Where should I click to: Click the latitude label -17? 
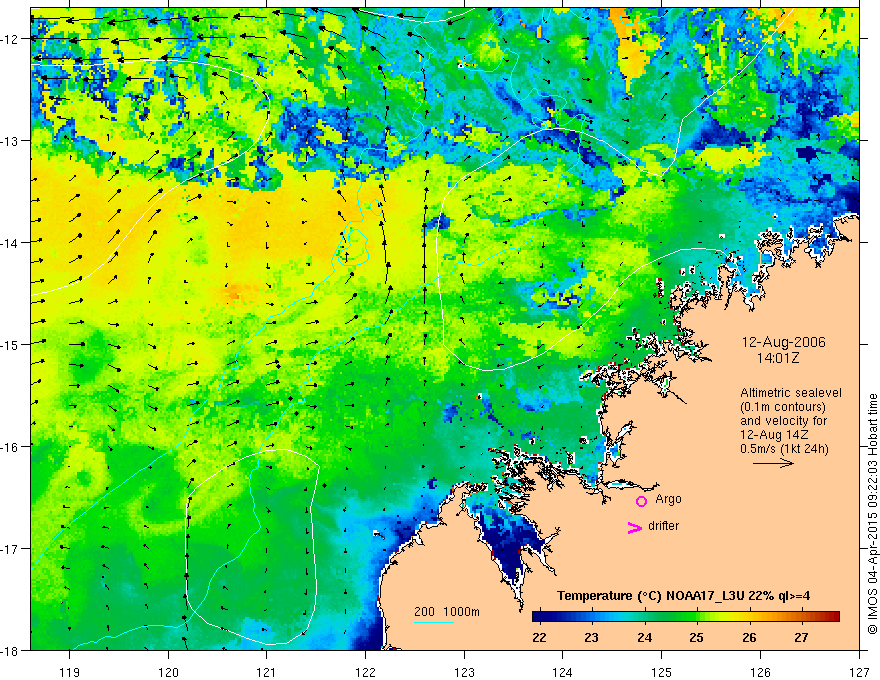click(10, 549)
